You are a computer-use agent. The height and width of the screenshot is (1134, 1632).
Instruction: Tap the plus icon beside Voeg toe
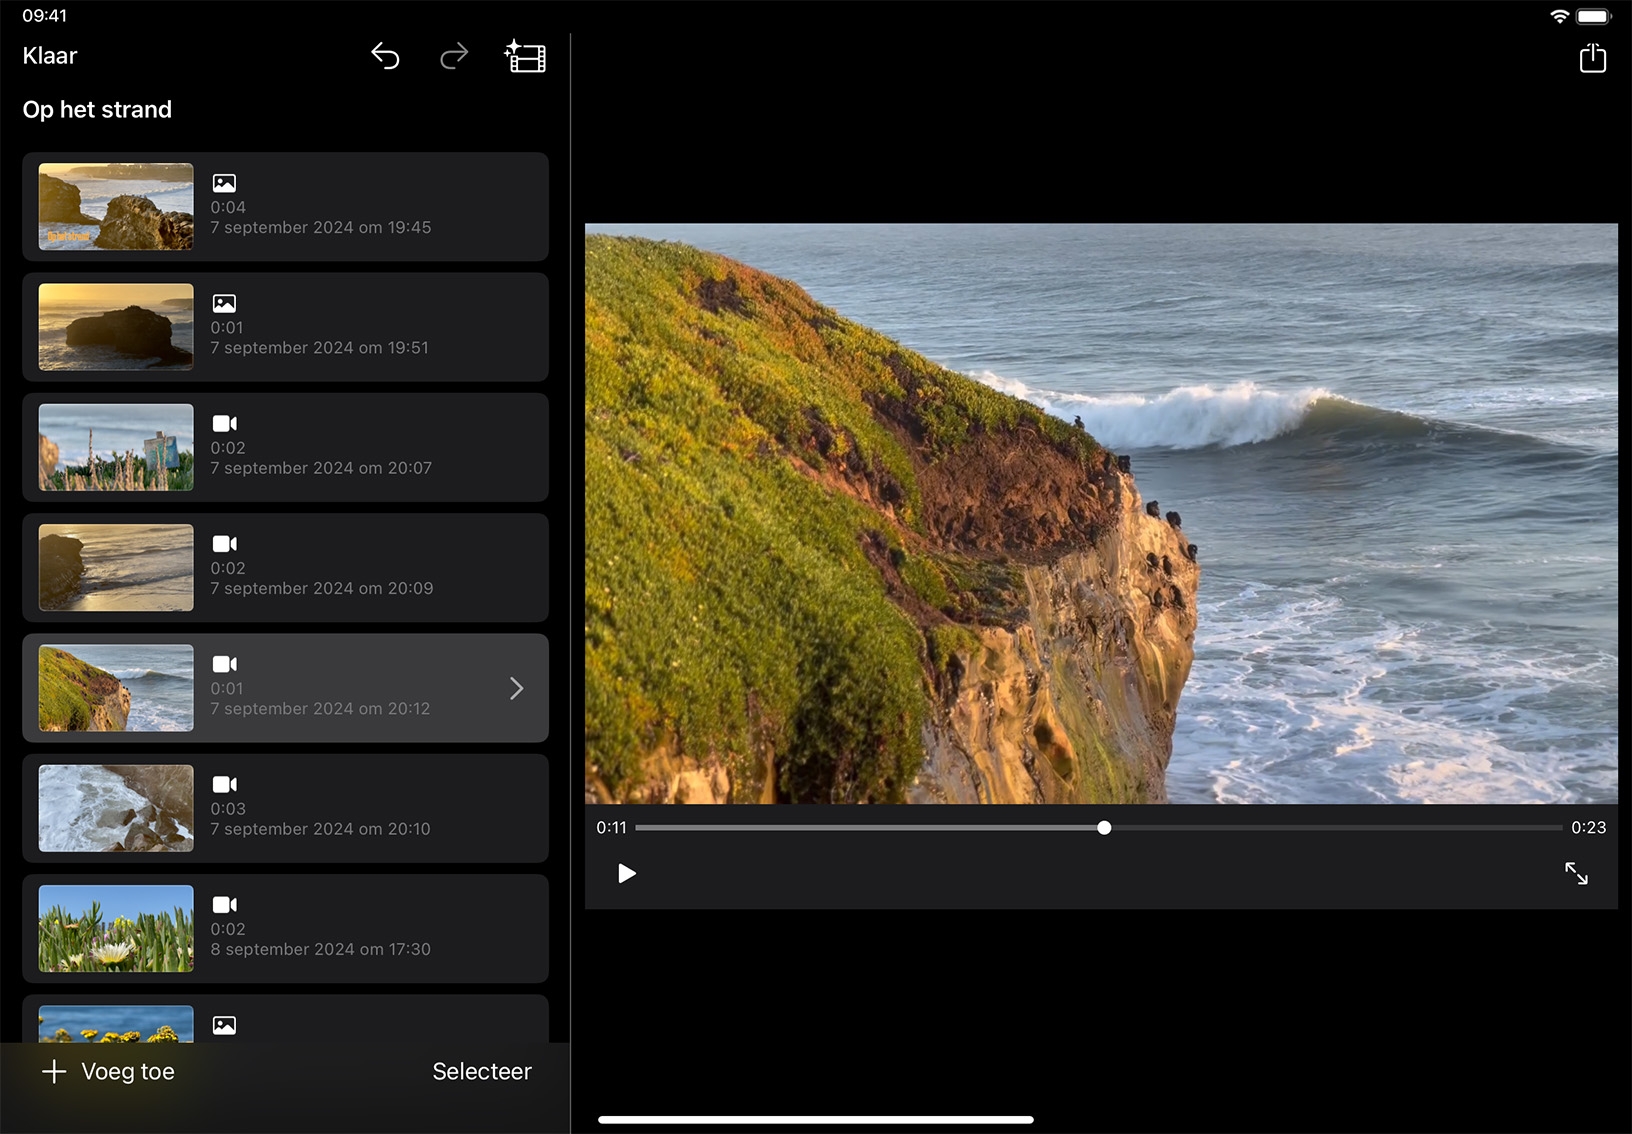click(x=54, y=1072)
